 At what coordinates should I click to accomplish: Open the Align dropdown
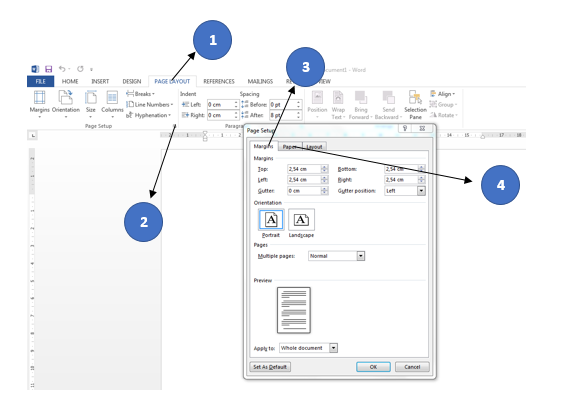[443, 94]
